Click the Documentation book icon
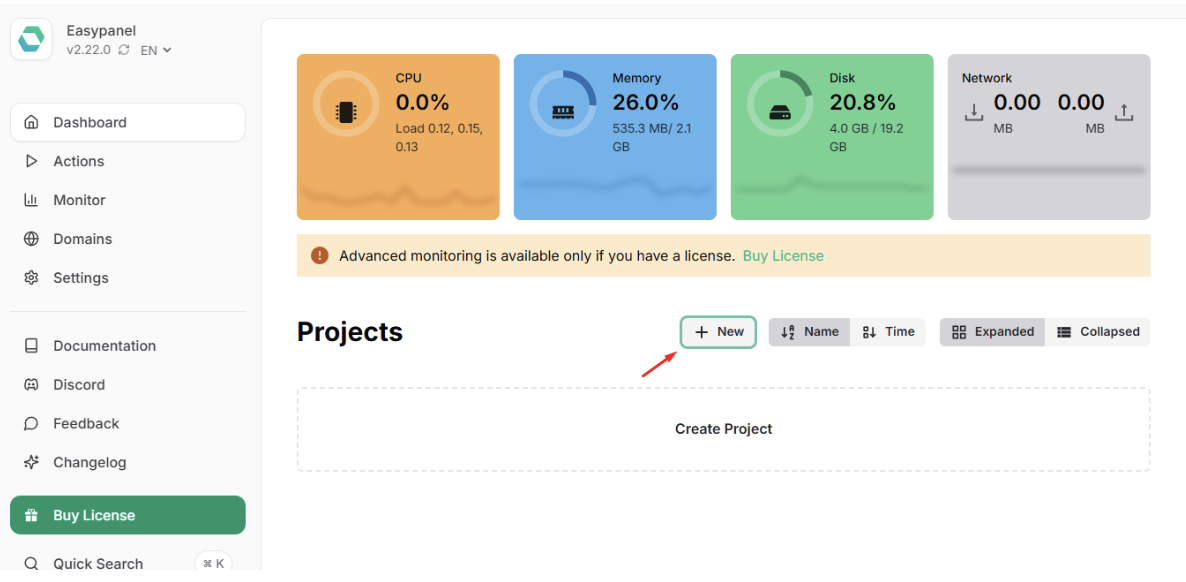The image size is (1186, 582). tap(31, 346)
